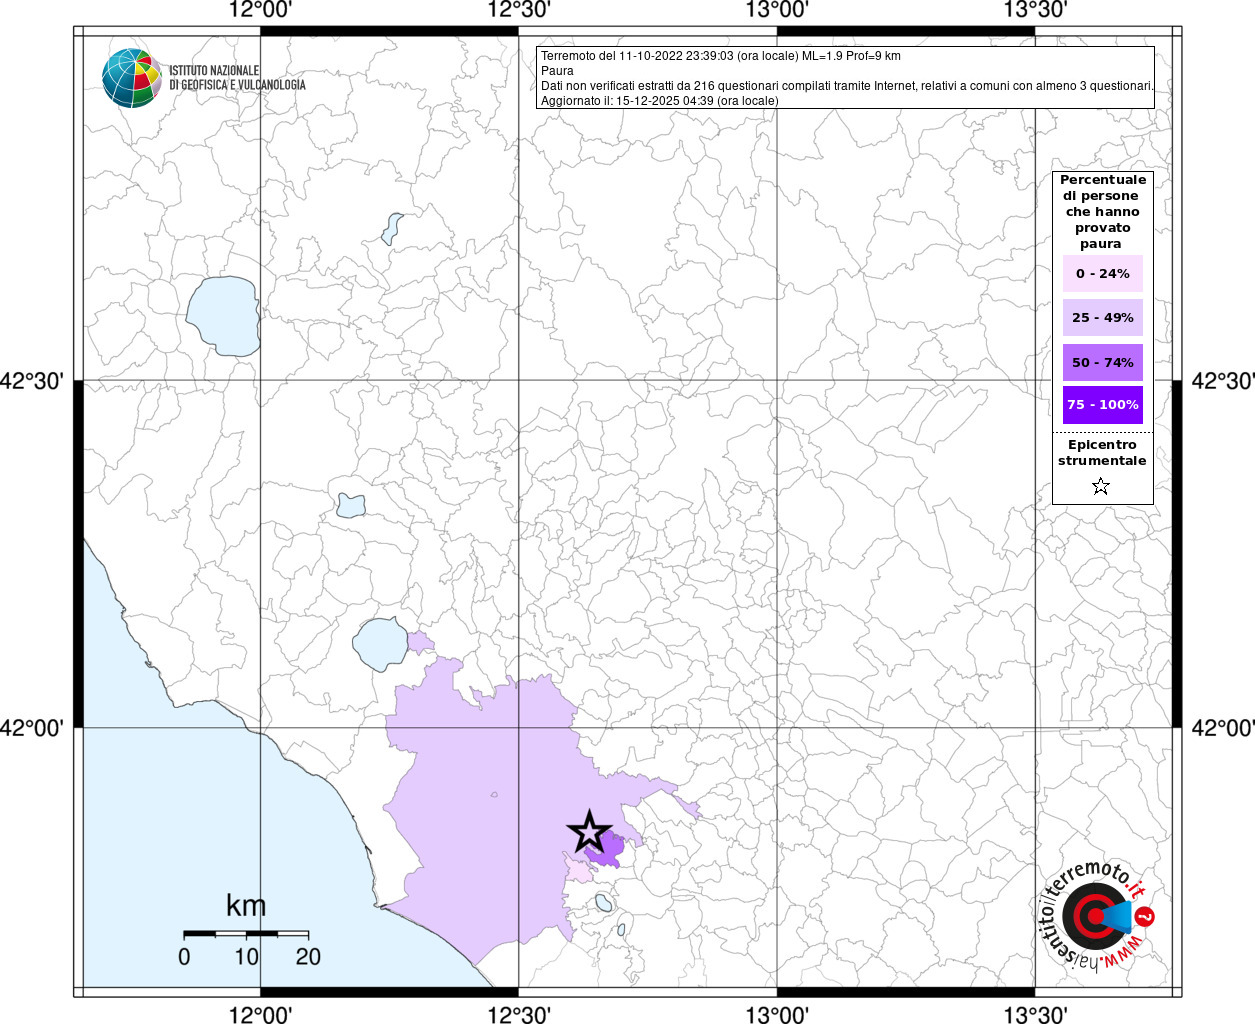Click the bottom axis label 13°00'
The height and width of the screenshot is (1024, 1255).
click(x=777, y=1014)
